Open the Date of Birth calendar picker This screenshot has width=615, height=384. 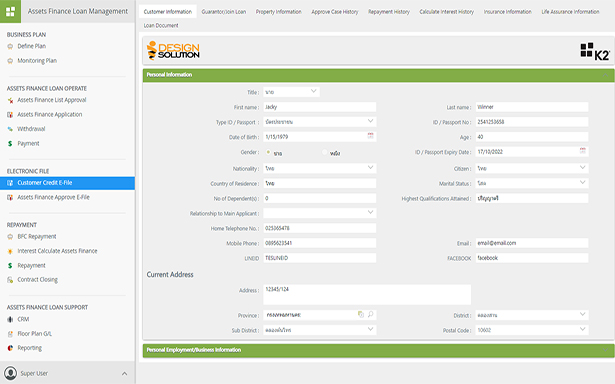[x=370, y=136]
